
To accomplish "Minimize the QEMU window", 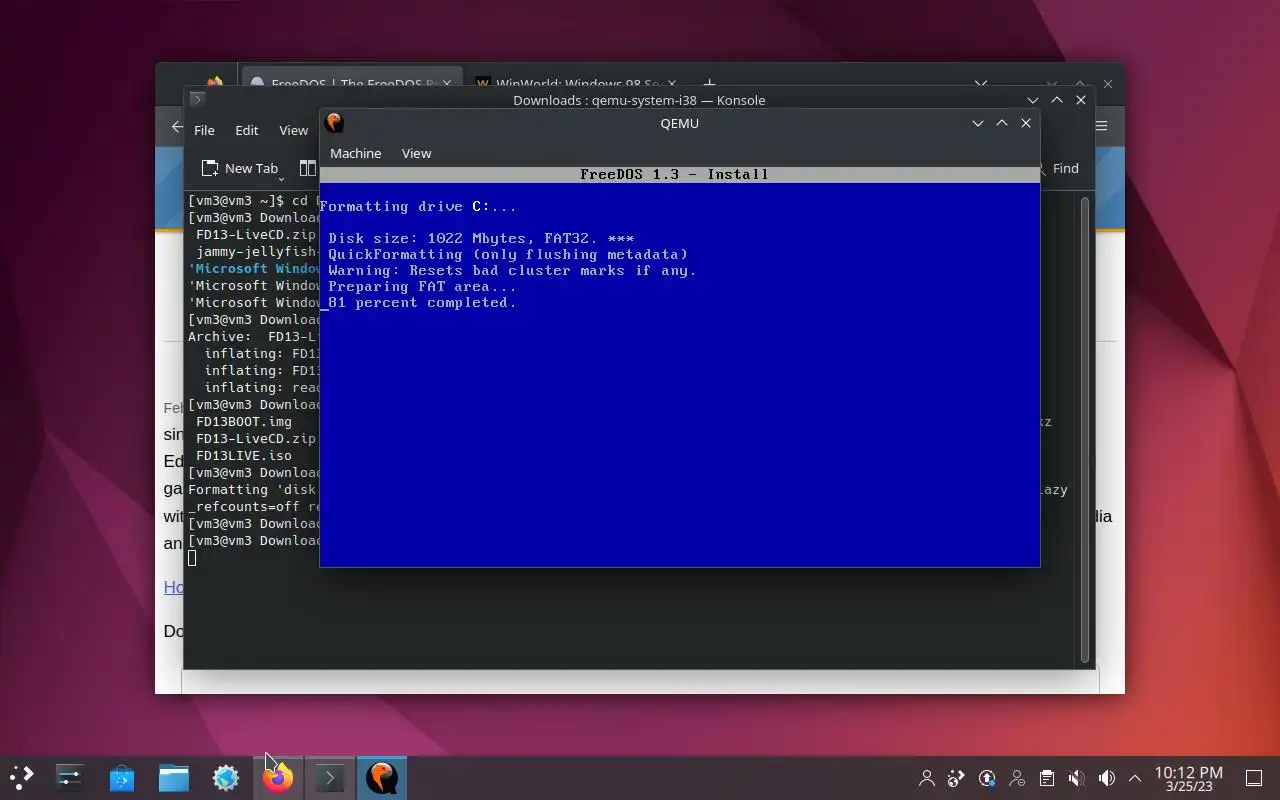I will tap(978, 123).
